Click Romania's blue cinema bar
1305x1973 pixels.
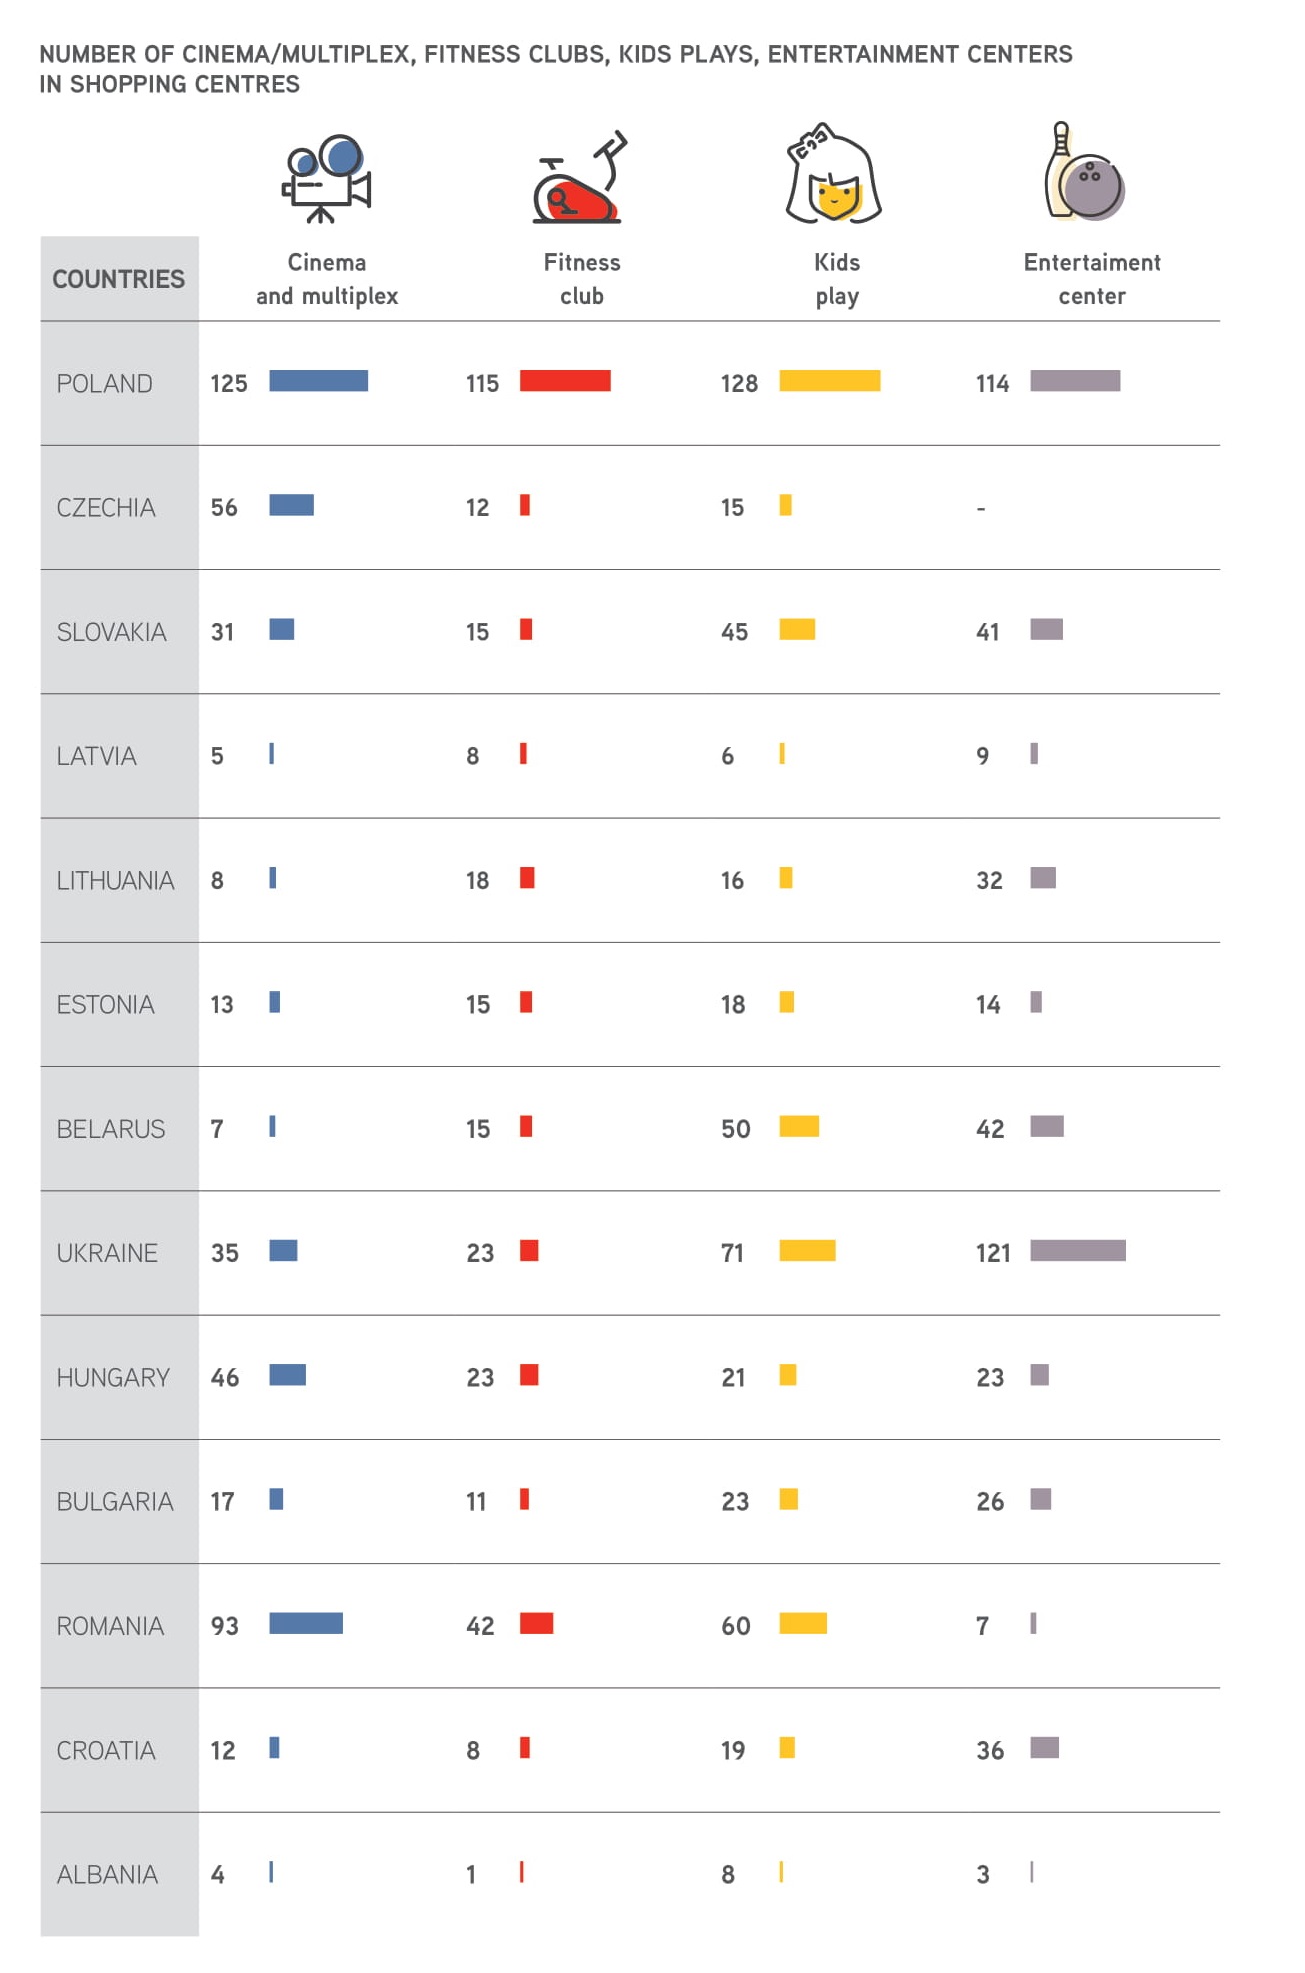pyautogui.click(x=306, y=1623)
